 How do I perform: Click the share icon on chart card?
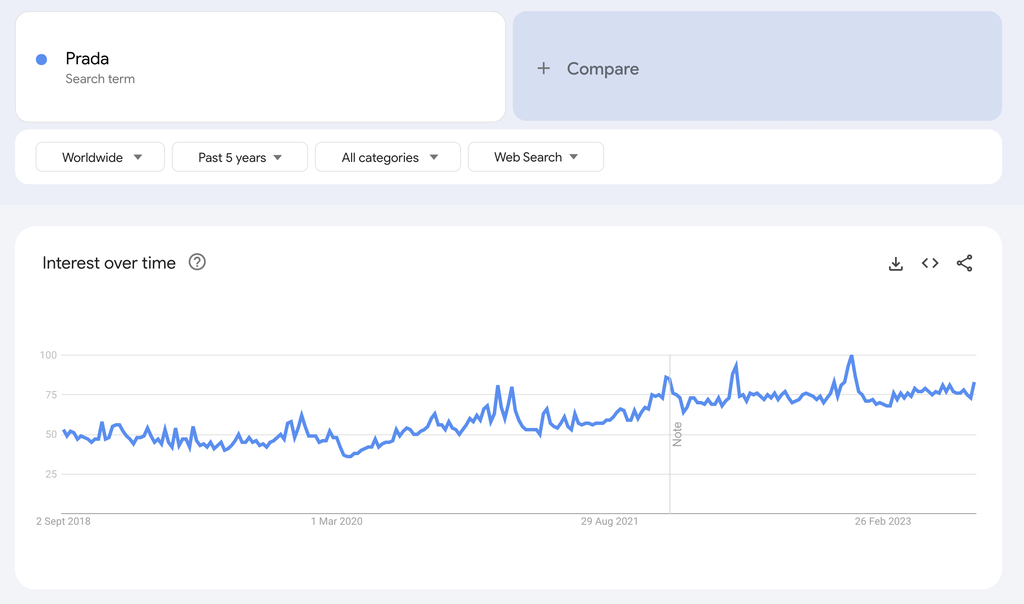(964, 263)
